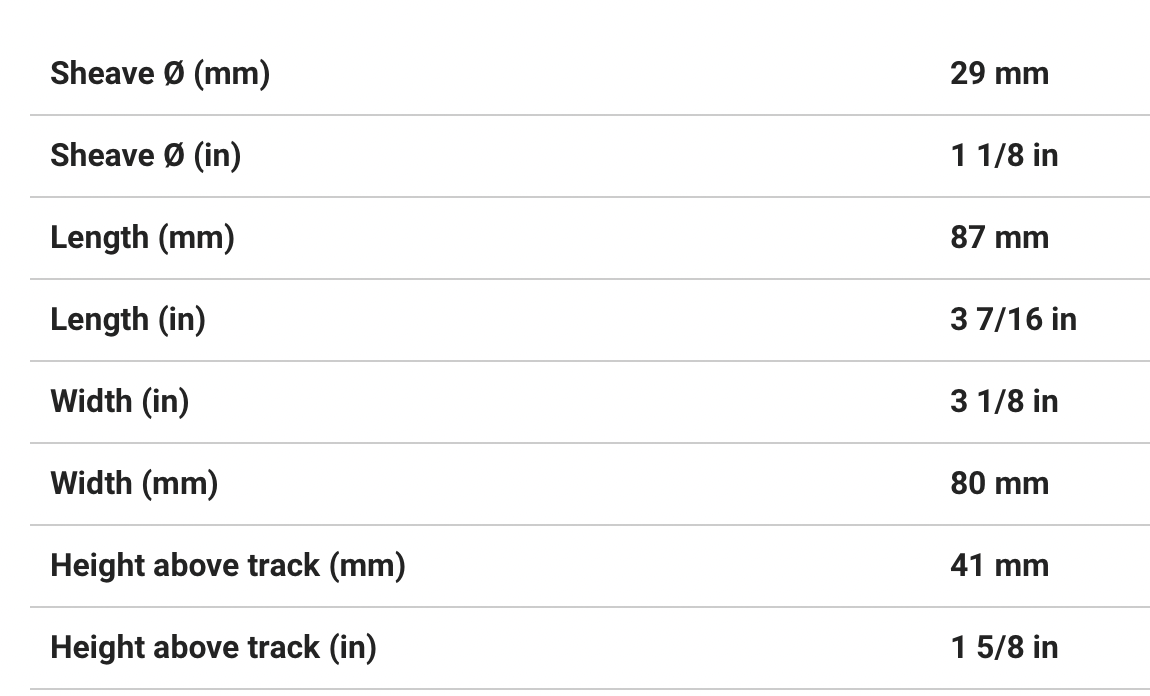1150x696 pixels.
Task: Click the "Width (in)" label
Action: 119,402
